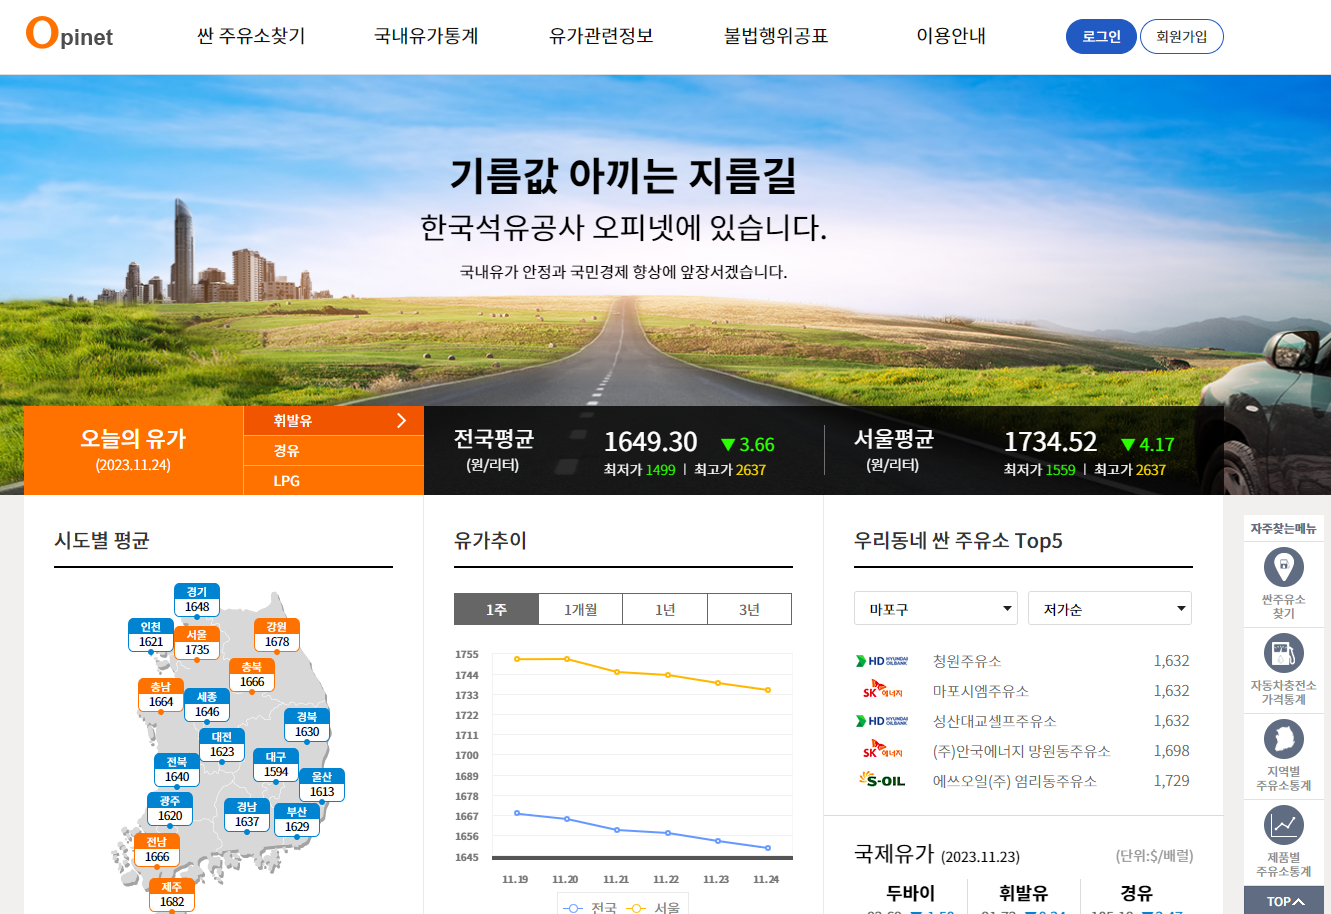Select the 강원 1678 map marker
The width and height of the screenshot is (1331, 914).
tap(277, 635)
